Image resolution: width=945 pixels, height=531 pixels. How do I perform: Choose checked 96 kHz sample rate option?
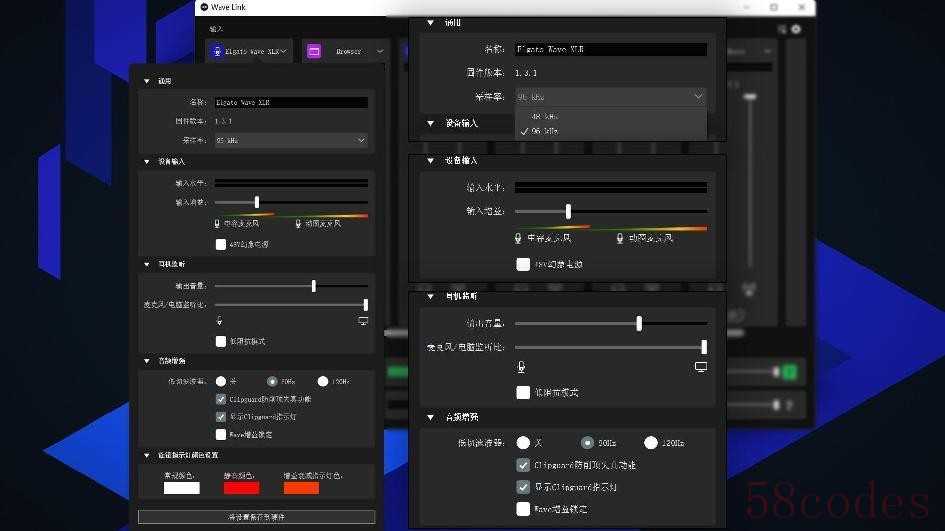(x=611, y=131)
